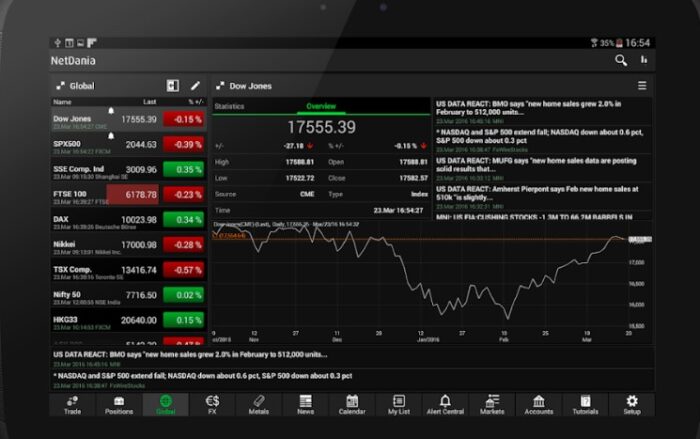Go to the FX currency section
The height and width of the screenshot is (439, 700).
click(212, 404)
